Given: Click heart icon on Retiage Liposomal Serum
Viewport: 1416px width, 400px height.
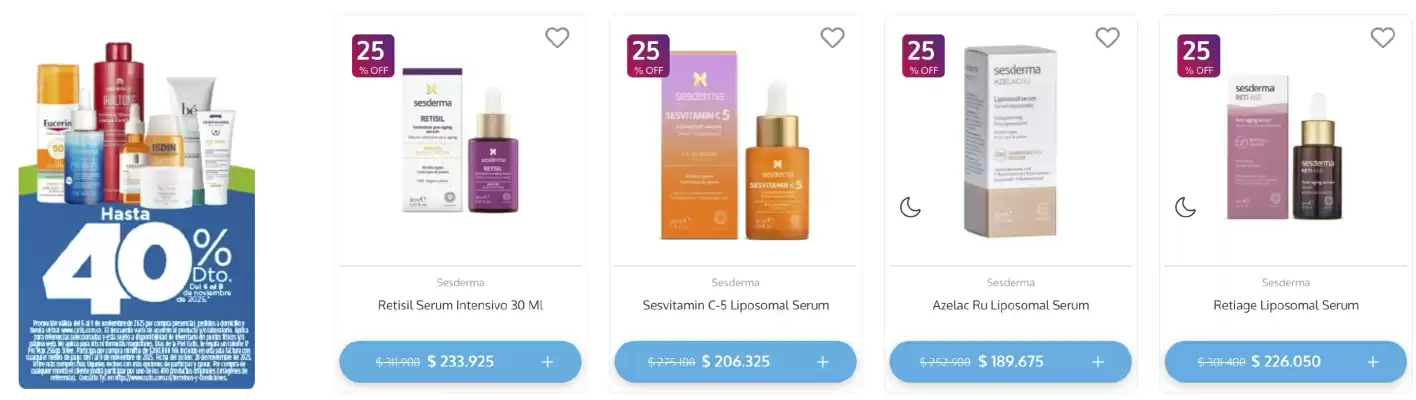Looking at the screenshot, I should [1382, 38].
